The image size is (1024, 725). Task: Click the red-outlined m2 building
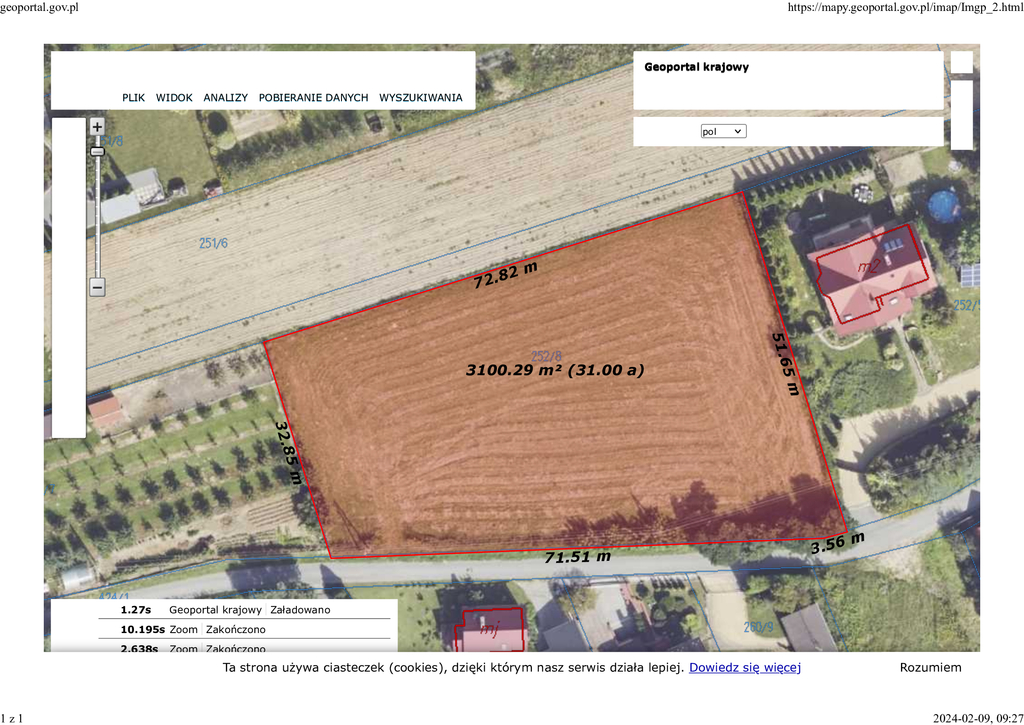868,270
